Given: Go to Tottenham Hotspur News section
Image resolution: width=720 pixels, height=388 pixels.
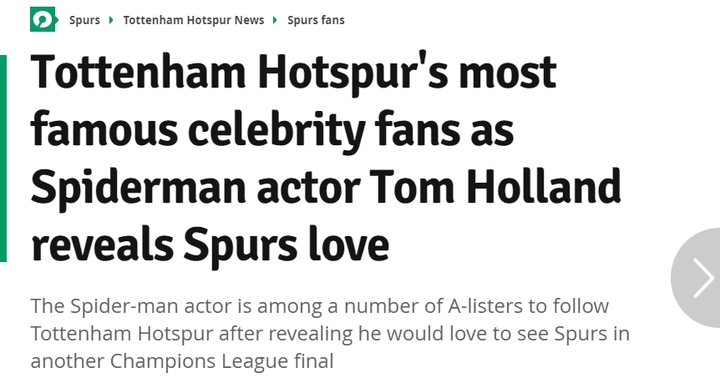Looking at the screenshot, I should point(193,20).
